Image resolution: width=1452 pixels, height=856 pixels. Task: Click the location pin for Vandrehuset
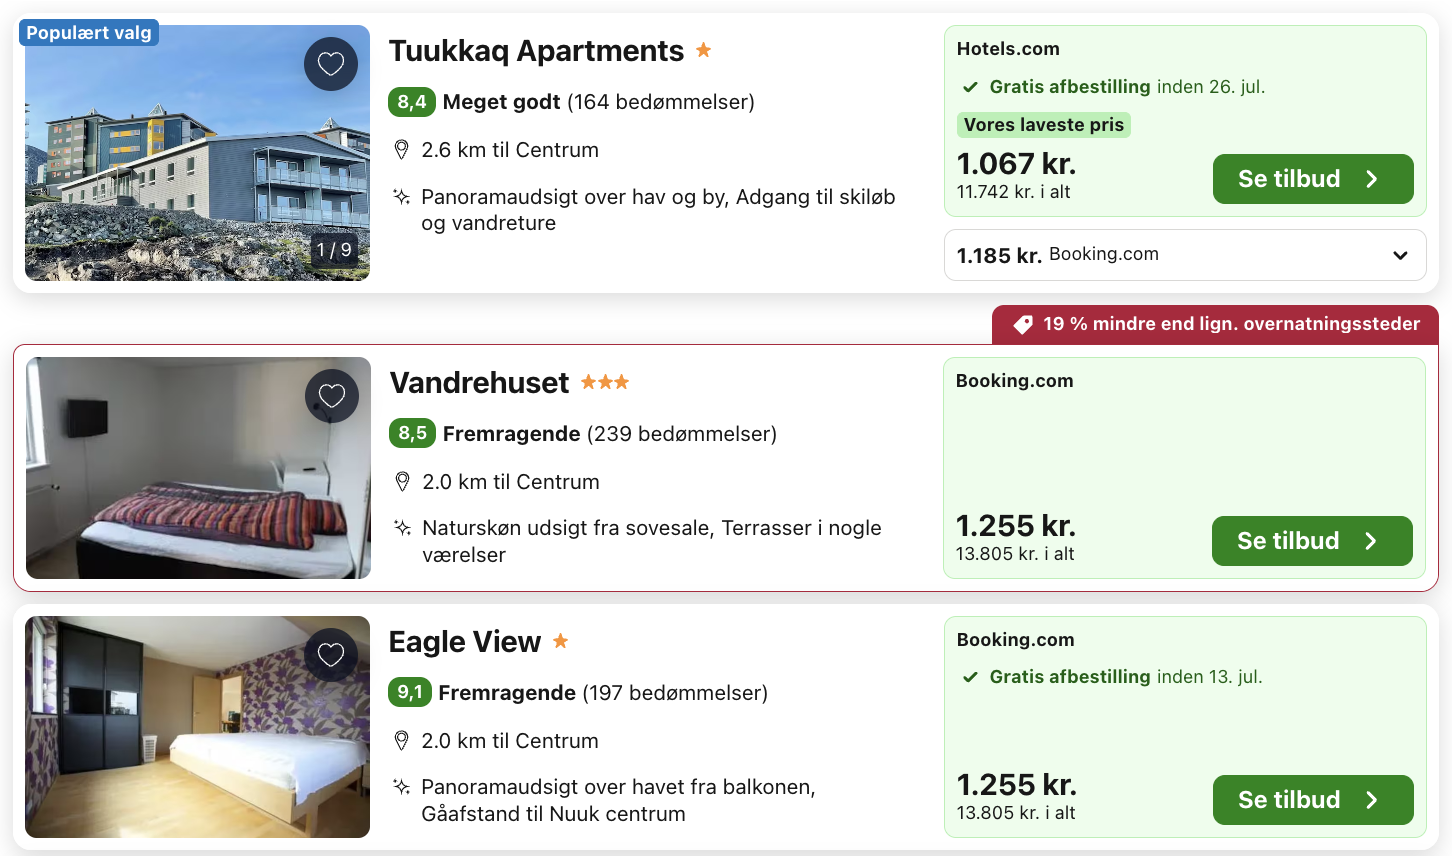[x=402, y=482]
